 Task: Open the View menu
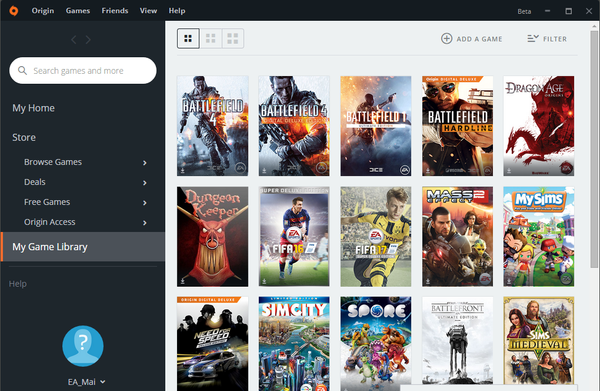point(148,11)
